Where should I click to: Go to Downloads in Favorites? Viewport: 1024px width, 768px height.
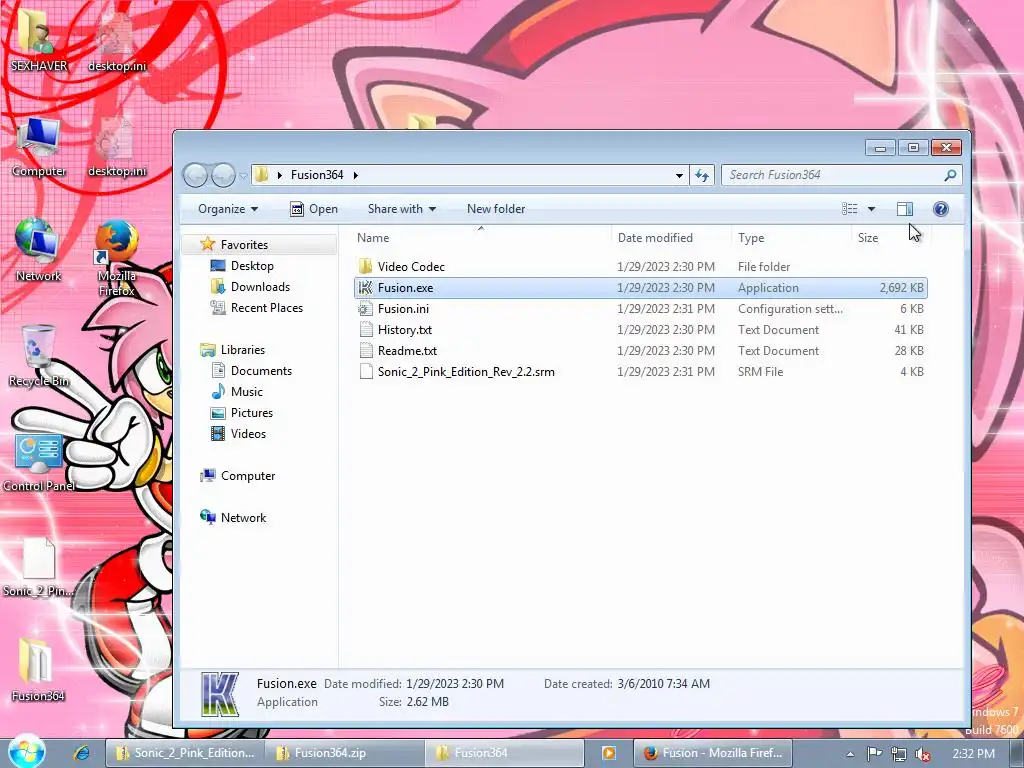(x=260, y=287)
